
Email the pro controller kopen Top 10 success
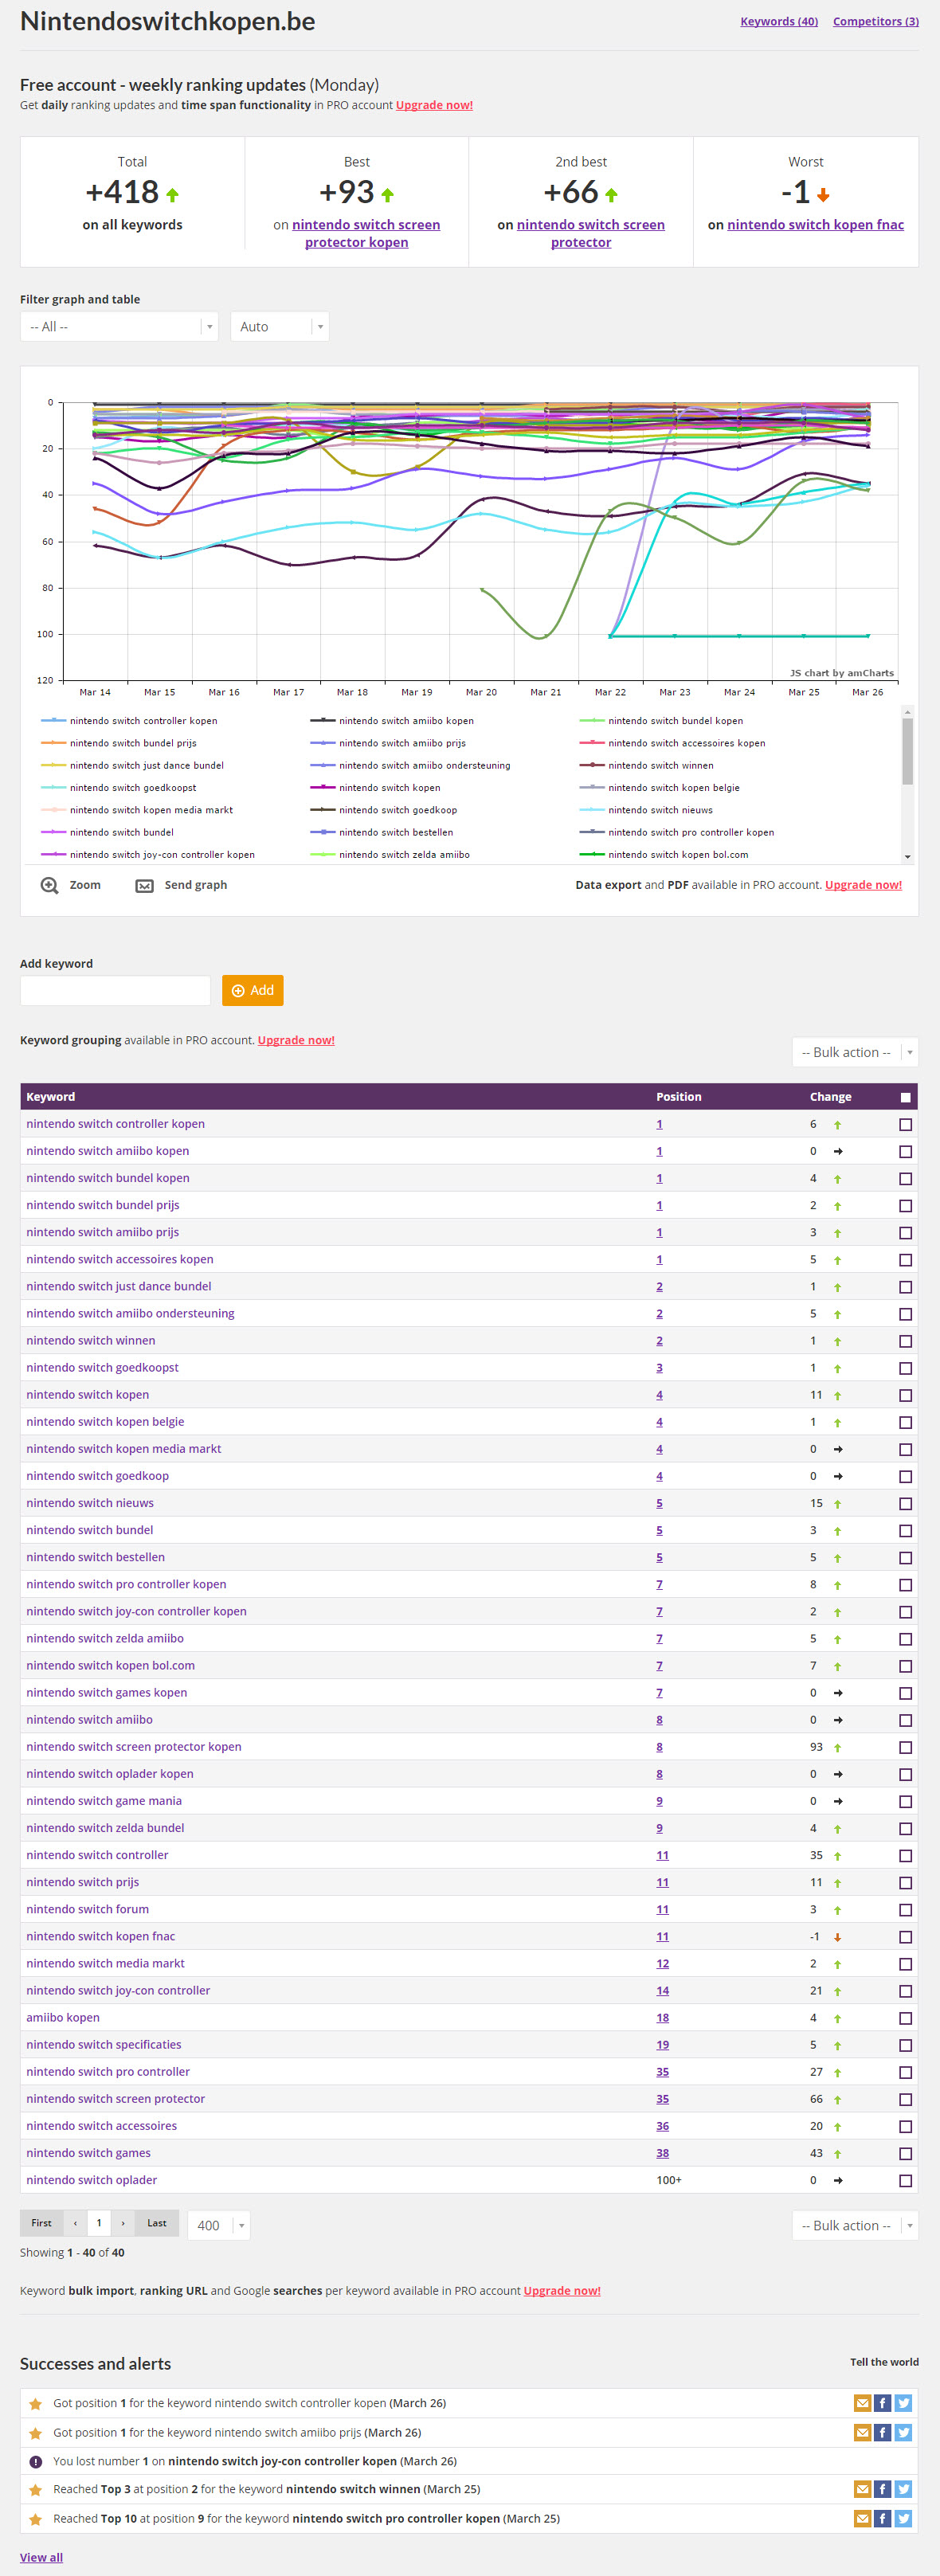(x=862, y=2518)
